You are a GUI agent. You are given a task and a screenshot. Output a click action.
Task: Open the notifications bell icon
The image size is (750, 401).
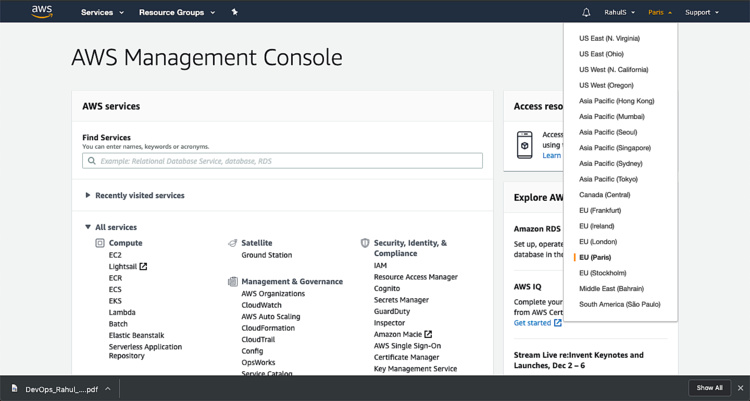[x=586, y=12]
